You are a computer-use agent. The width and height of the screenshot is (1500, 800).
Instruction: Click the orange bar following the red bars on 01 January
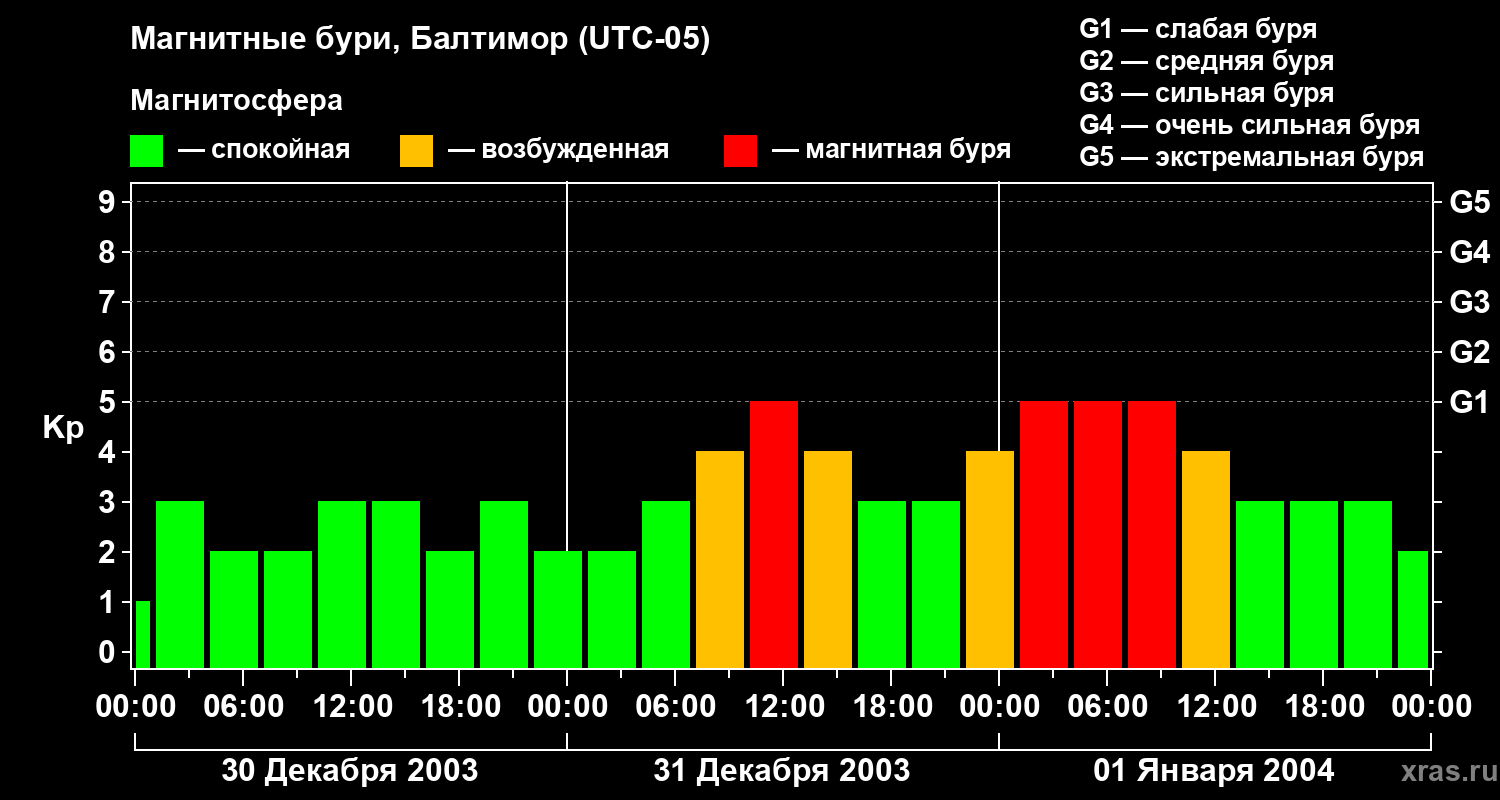[x=1206, y=560]
